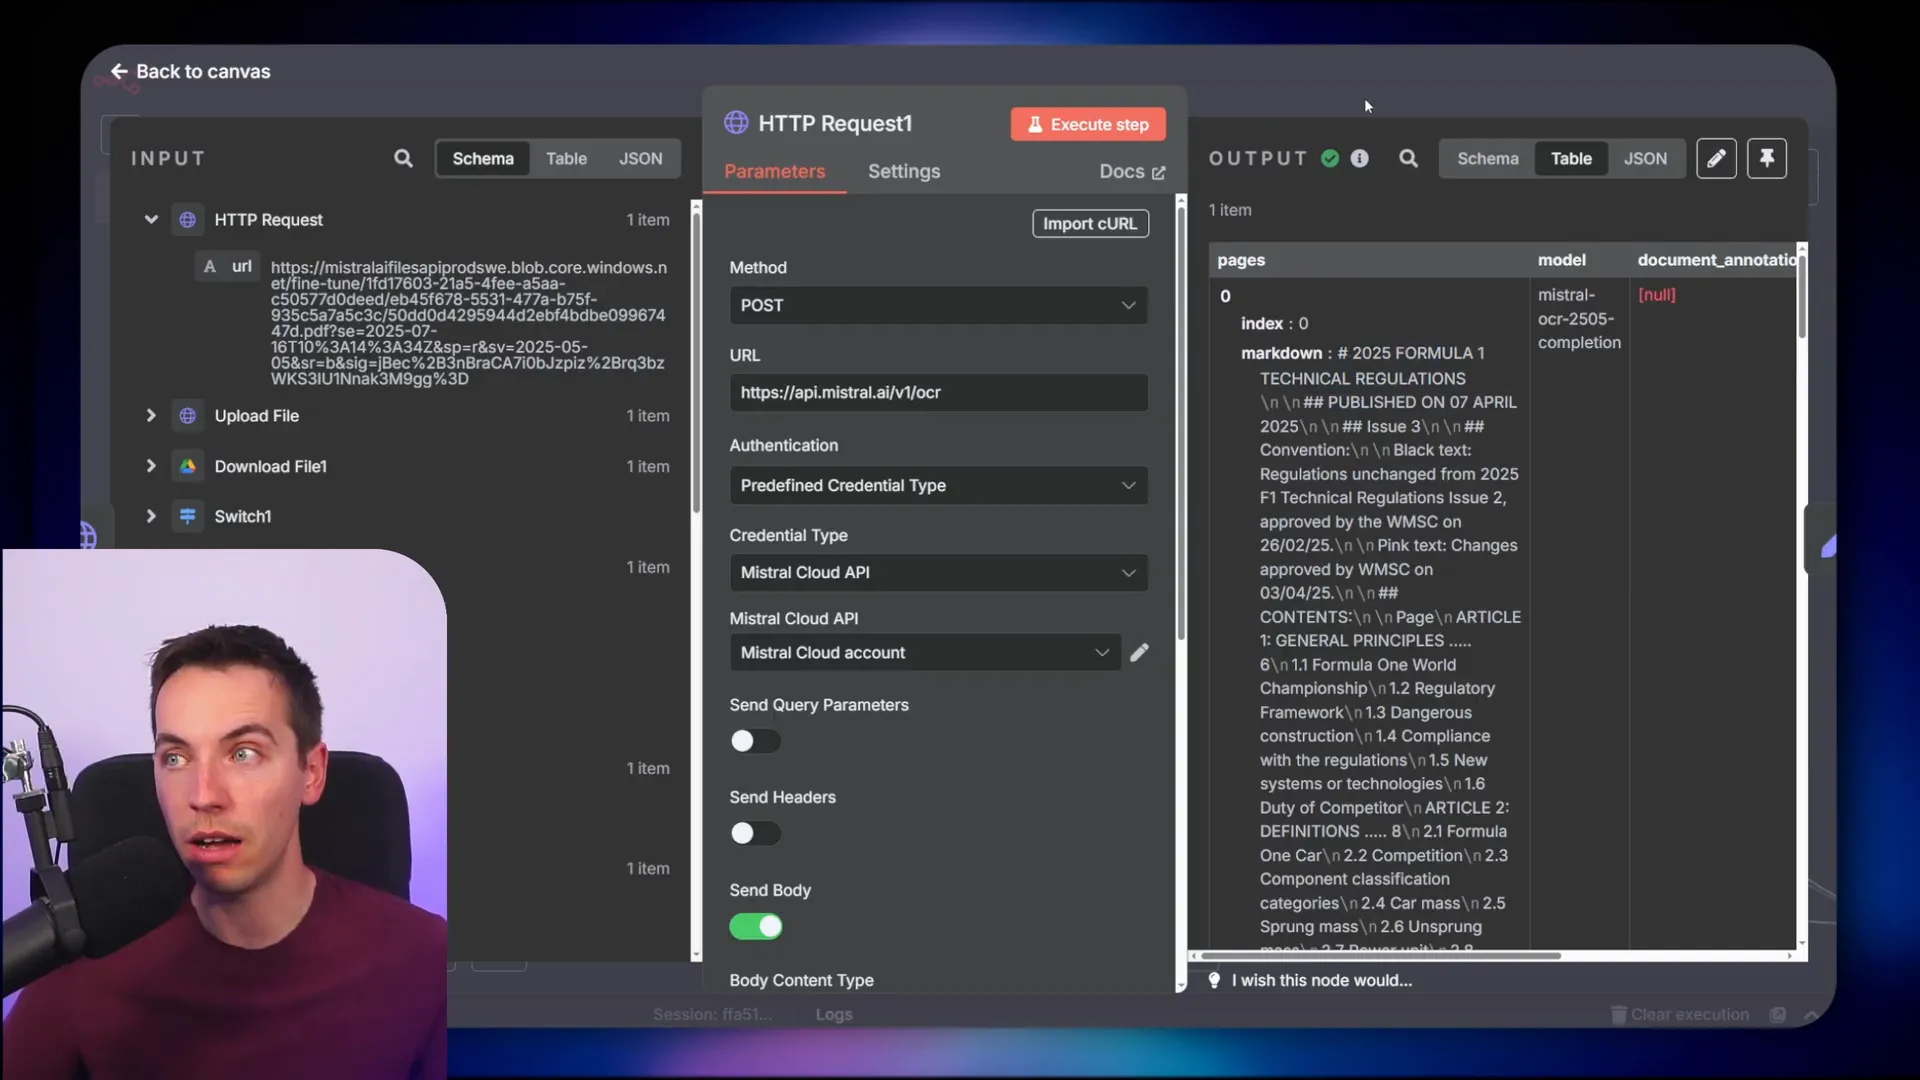Select INPUT Schema view

click(483, 158)
